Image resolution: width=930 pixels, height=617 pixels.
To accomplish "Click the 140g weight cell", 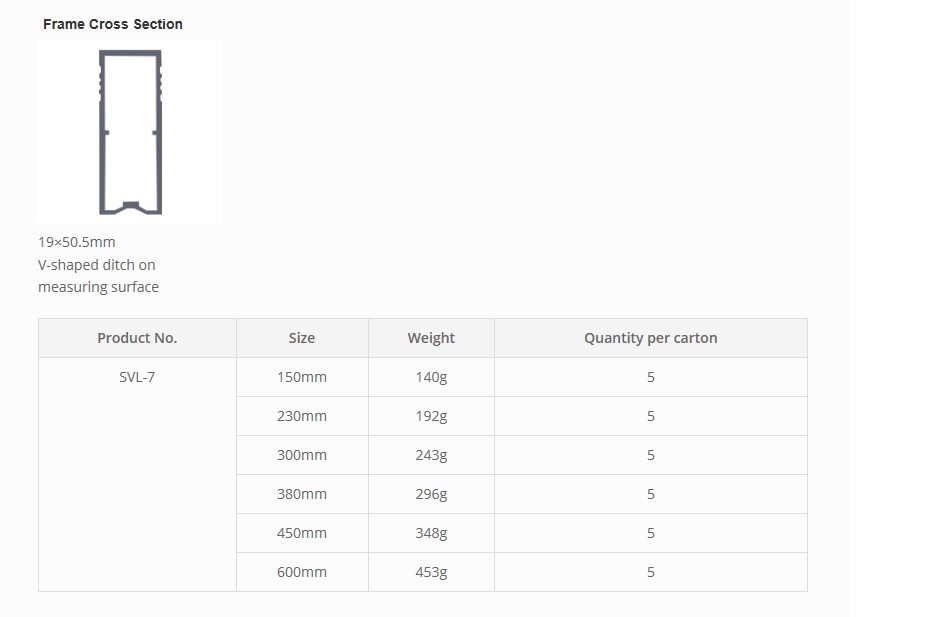I will click(431, 377).
